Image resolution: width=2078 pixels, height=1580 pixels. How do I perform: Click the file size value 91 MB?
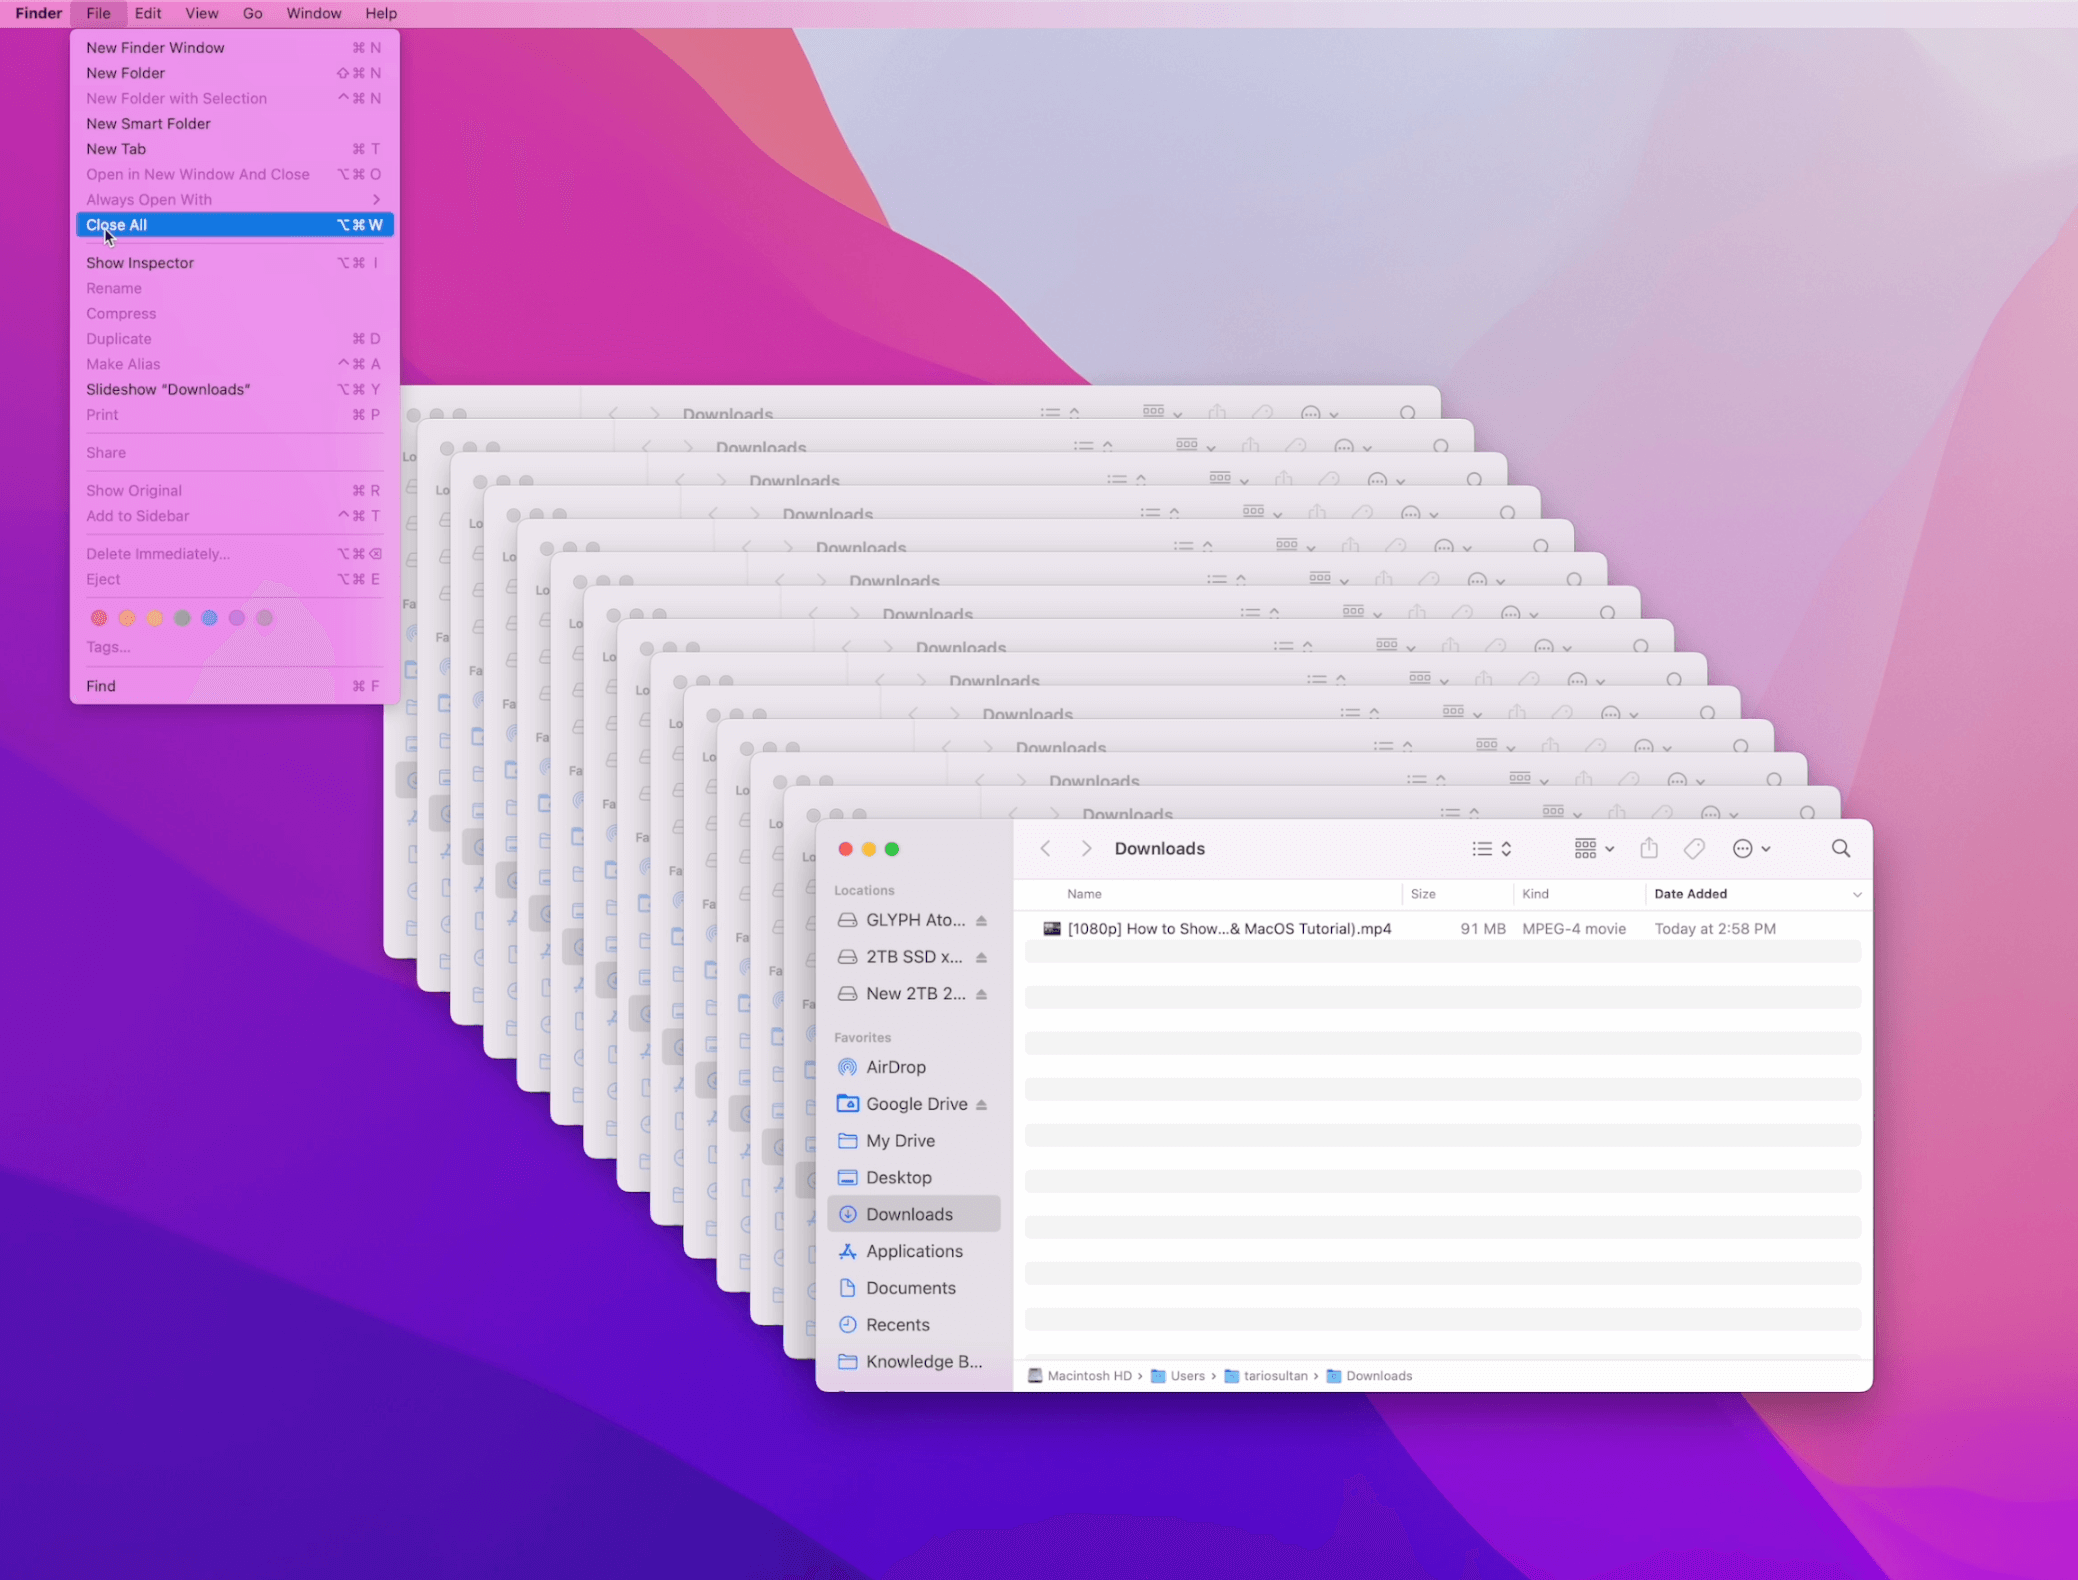coord(1482,929)
